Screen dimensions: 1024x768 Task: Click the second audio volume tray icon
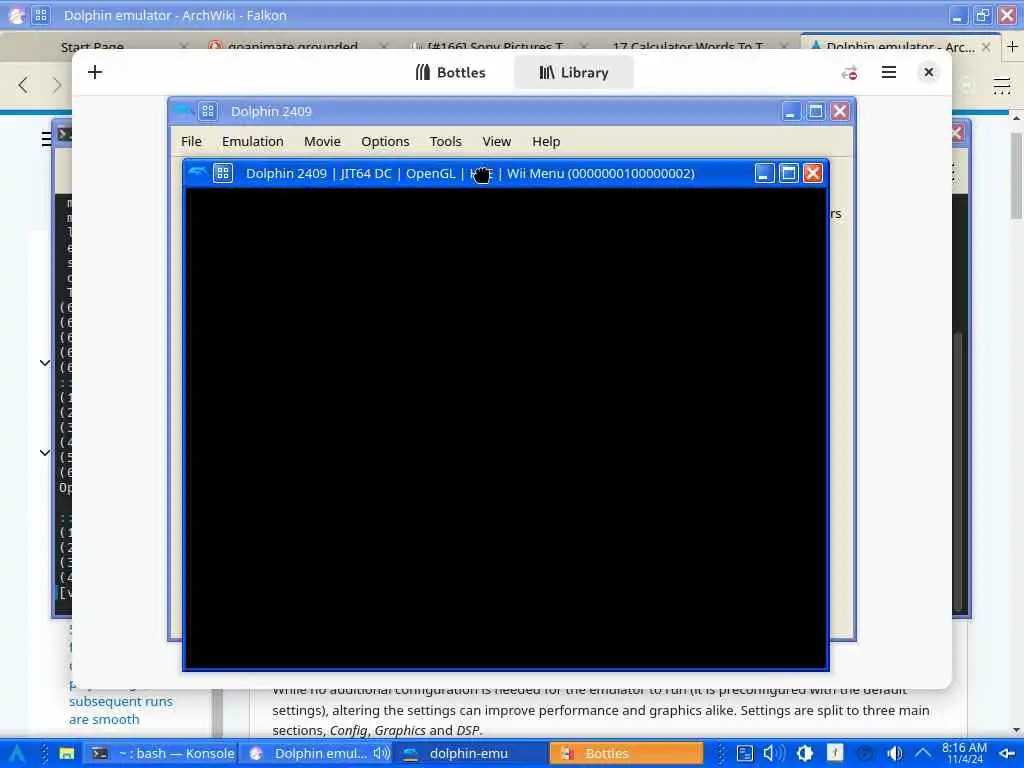pos(894,753)
